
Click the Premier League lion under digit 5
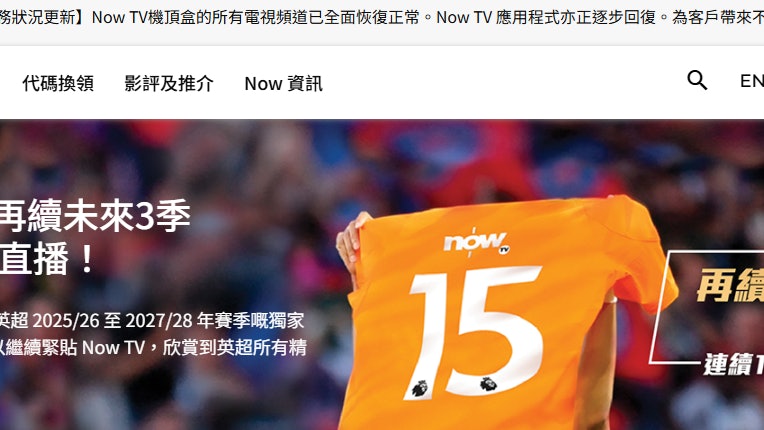click(x=488, y=384)
